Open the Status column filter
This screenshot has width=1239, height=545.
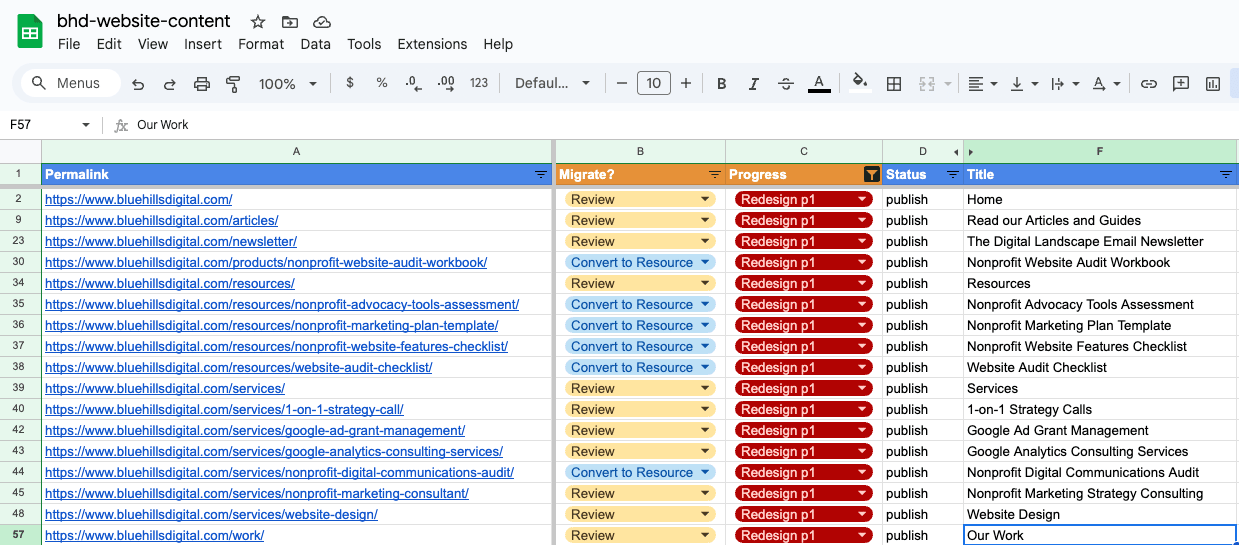point(951,174)
